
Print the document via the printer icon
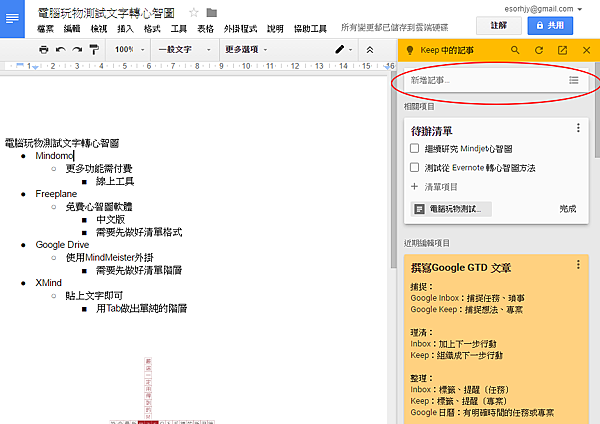coord(44,49)
